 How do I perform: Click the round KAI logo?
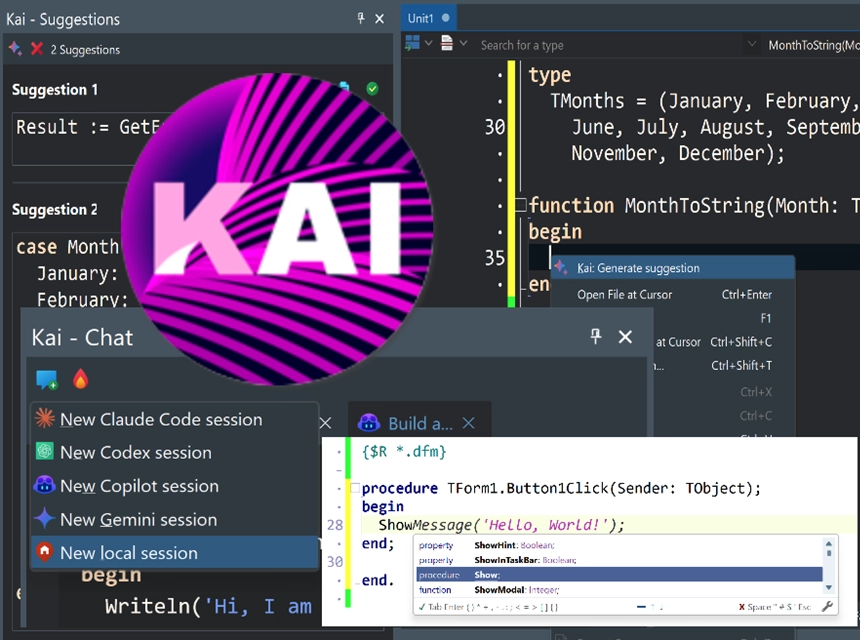point(277,229)
